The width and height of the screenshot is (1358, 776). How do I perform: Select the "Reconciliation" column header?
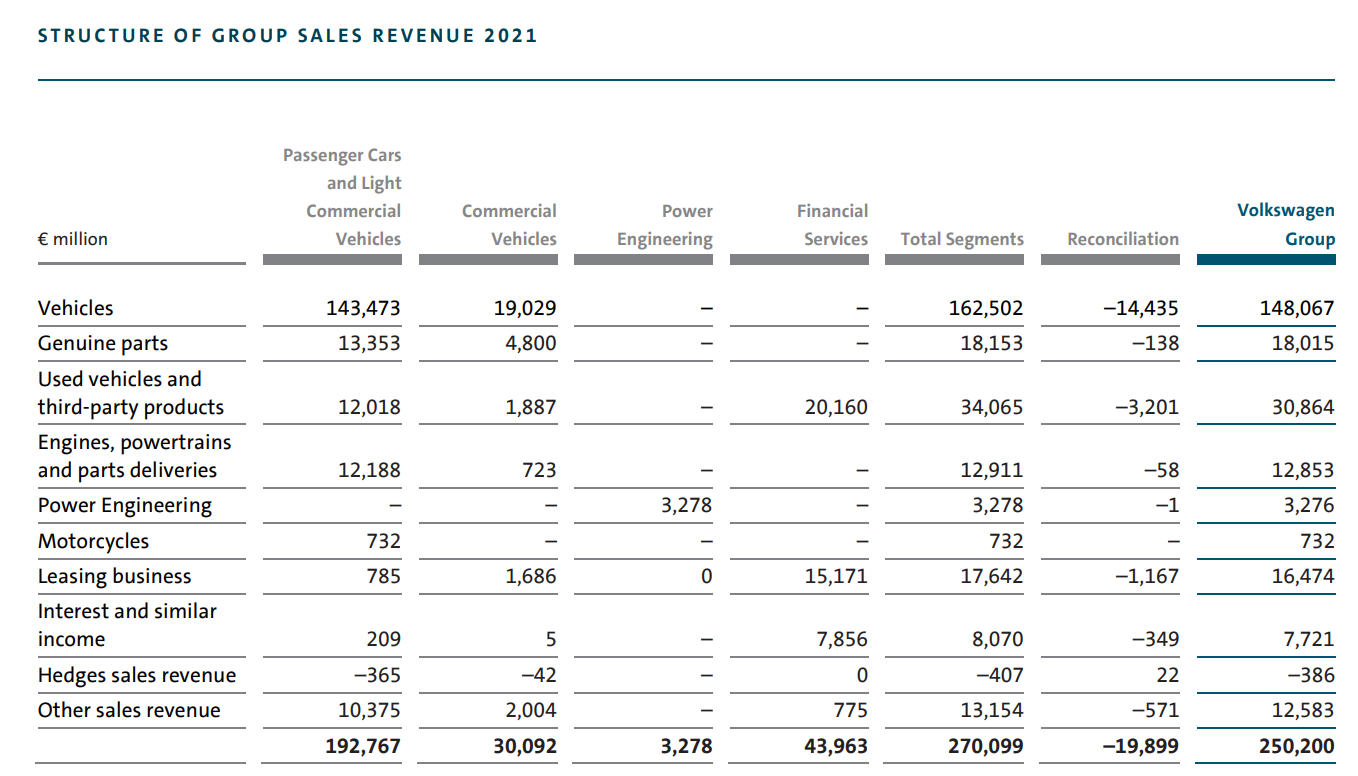click(x=1123, y=239)
